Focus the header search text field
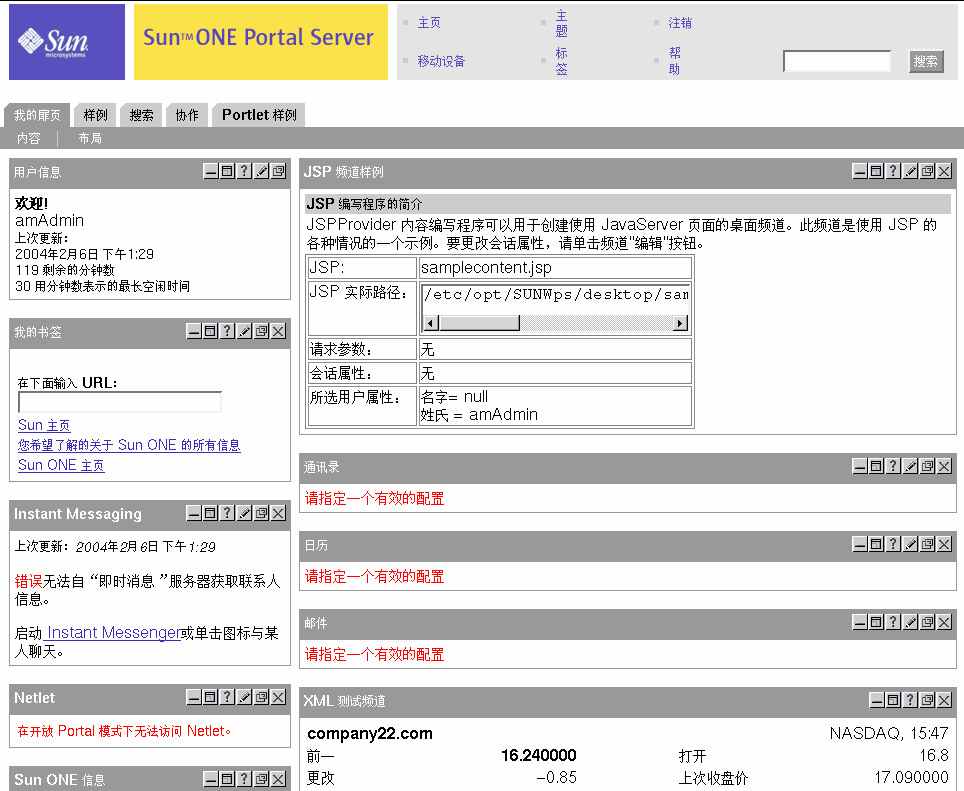This screenshot has height=791, width=964. [837, 61]
